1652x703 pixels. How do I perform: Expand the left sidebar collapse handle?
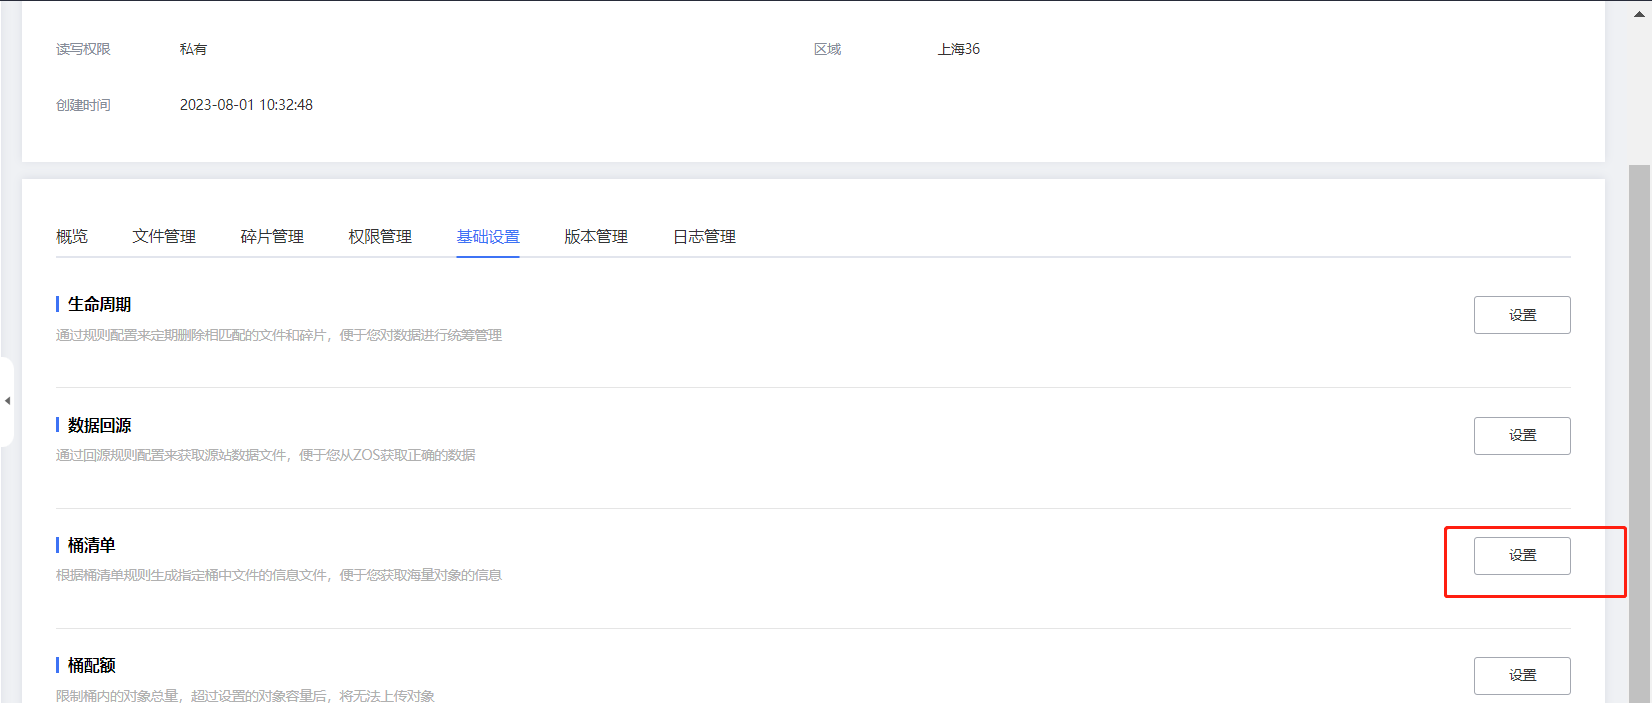pos(7,401)
